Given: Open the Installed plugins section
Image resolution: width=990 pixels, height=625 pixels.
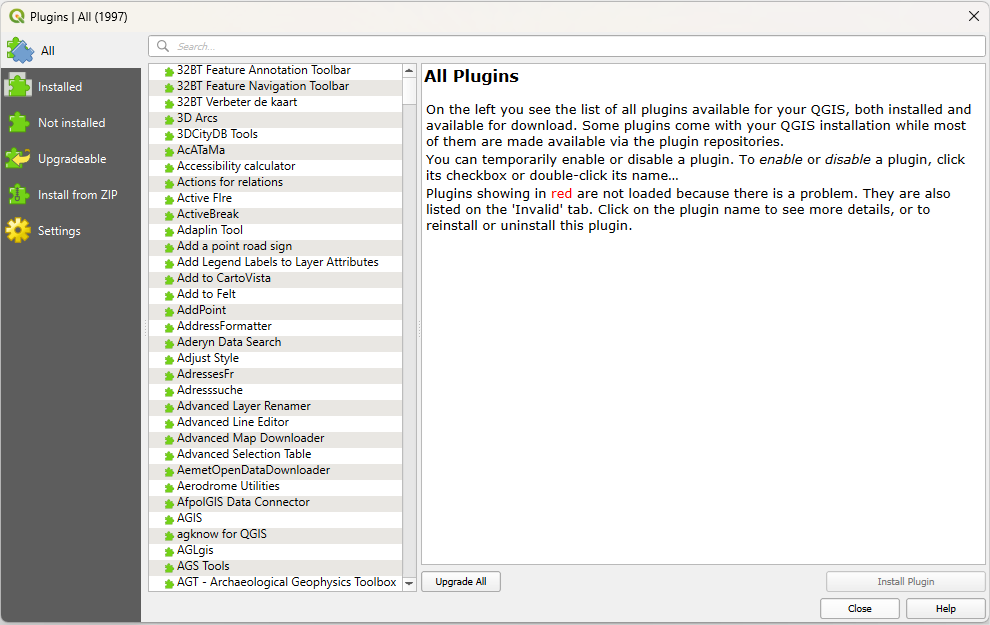Looking at the screenshot, I should click(x=60, y=86).
